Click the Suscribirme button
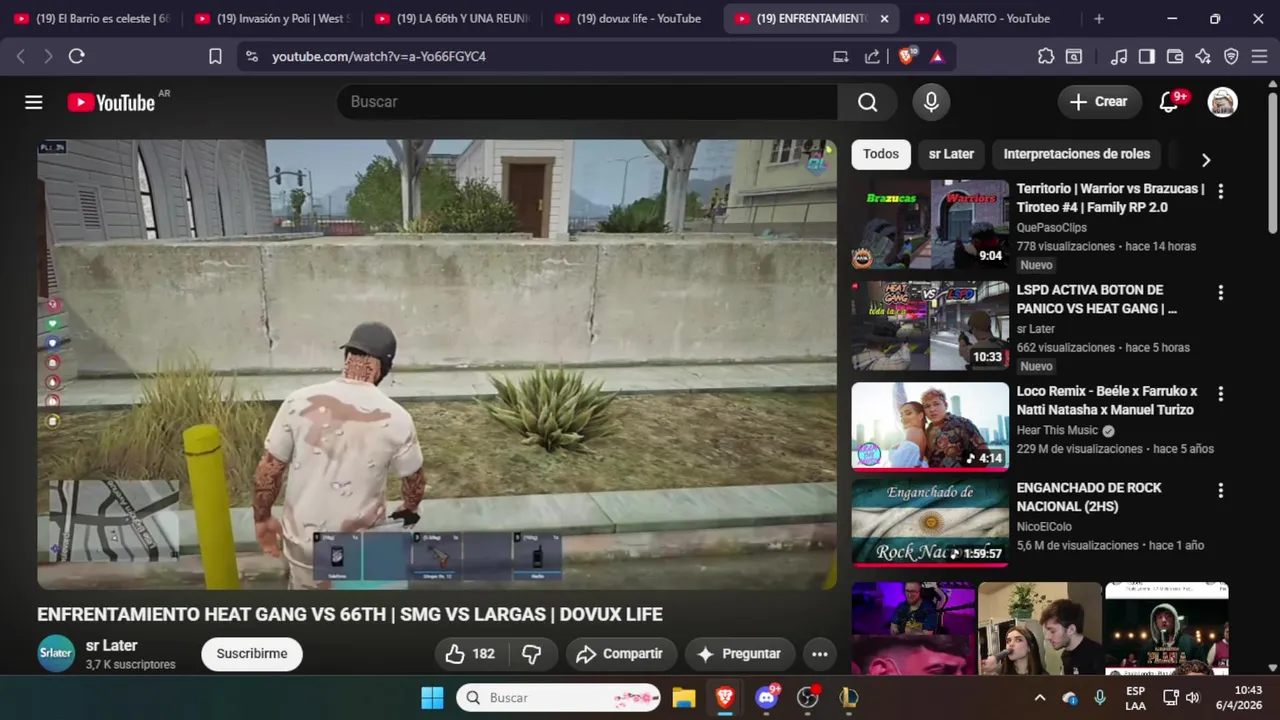Viewport: 1280px width, 720px height. click(x=252, y=654)
